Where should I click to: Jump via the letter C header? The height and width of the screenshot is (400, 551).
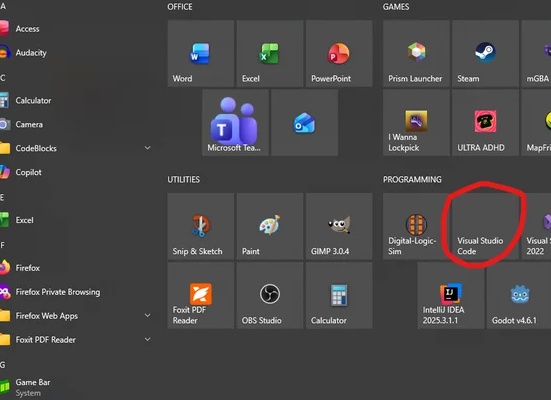click(3, 78)
